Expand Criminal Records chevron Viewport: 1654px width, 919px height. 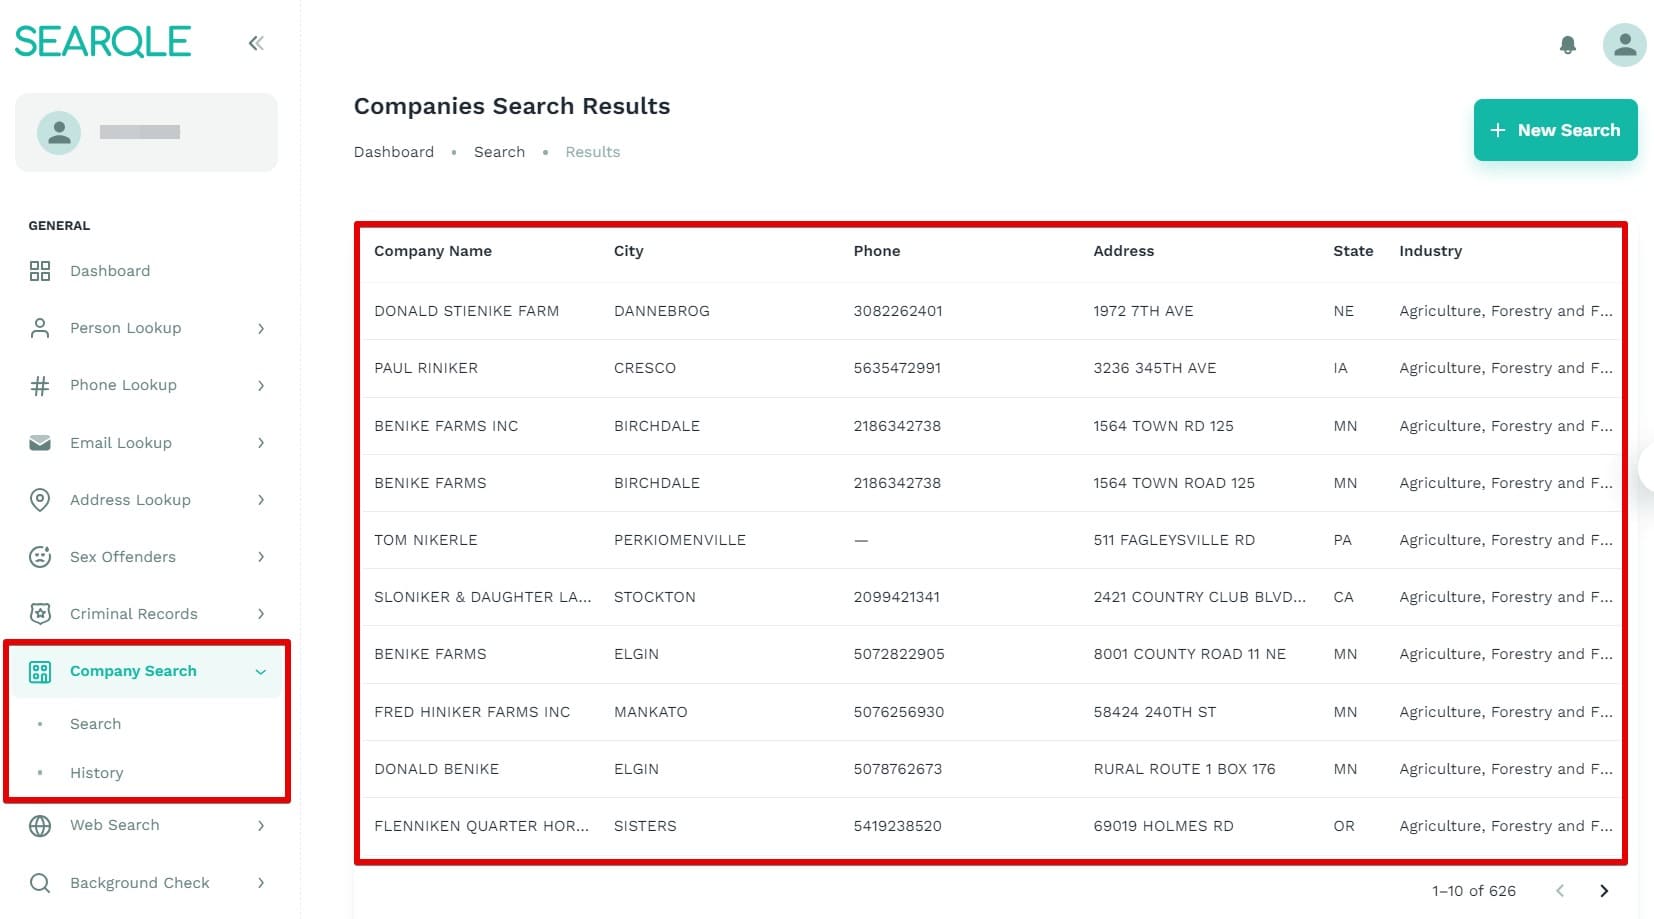261,614
